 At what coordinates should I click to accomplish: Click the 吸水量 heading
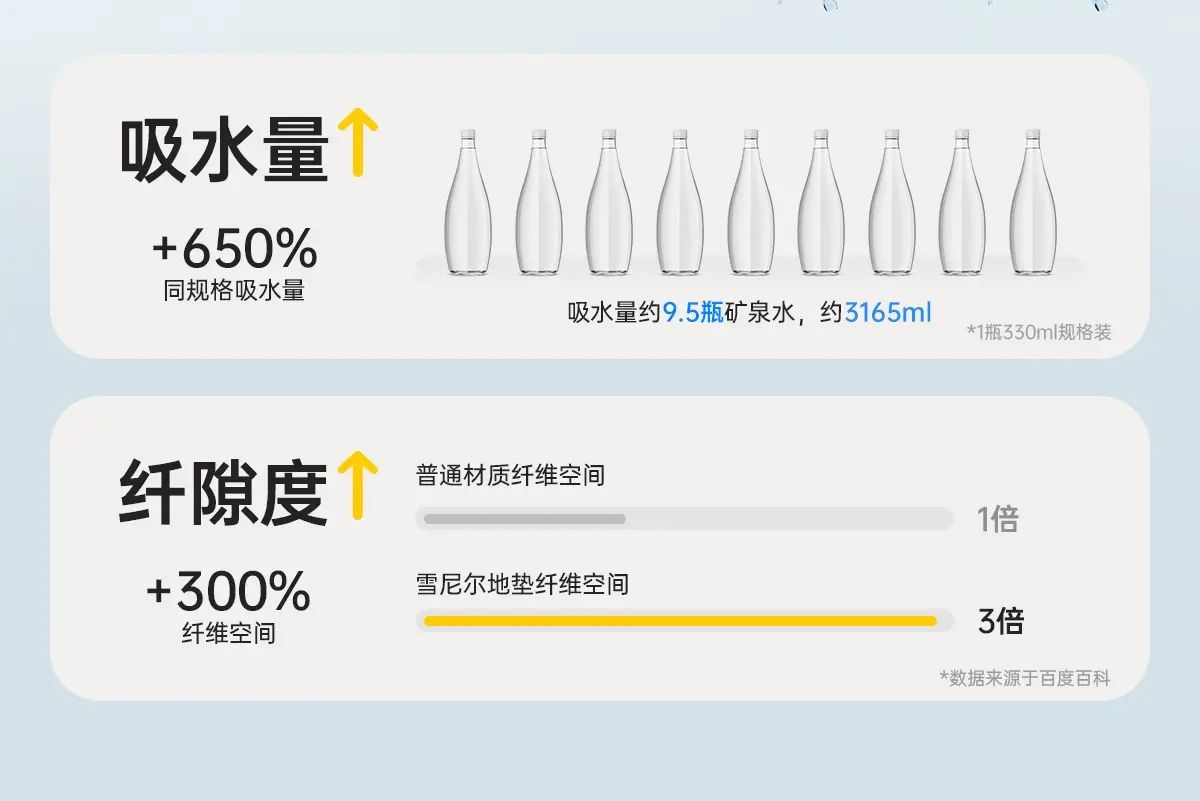223,150
